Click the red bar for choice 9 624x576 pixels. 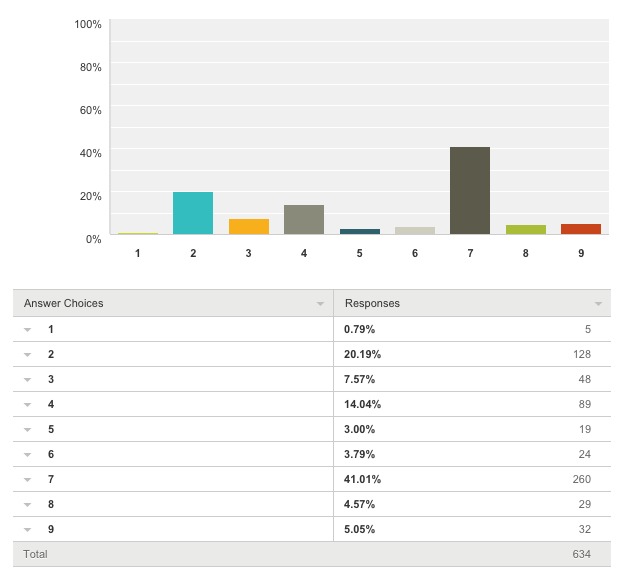click(x=581, y=229)
